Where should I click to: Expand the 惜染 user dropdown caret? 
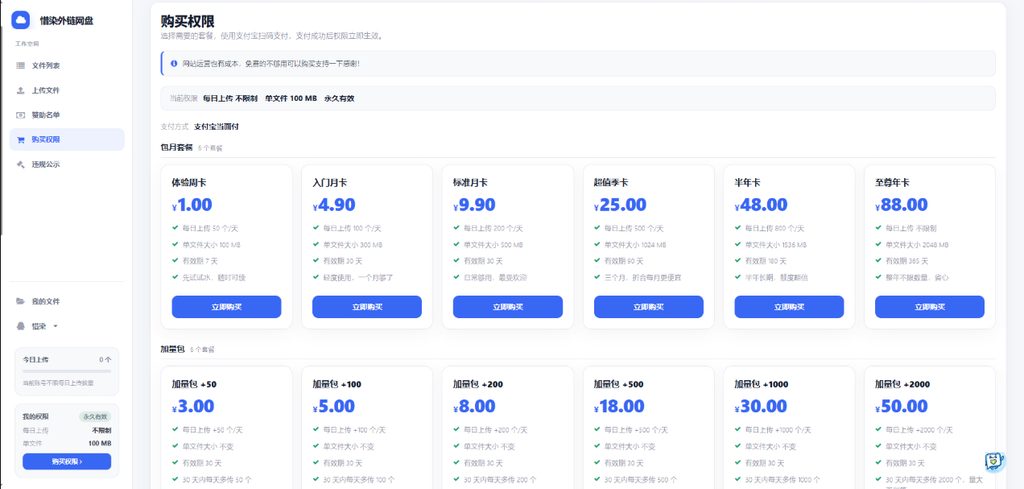click(x=55, y=326)
